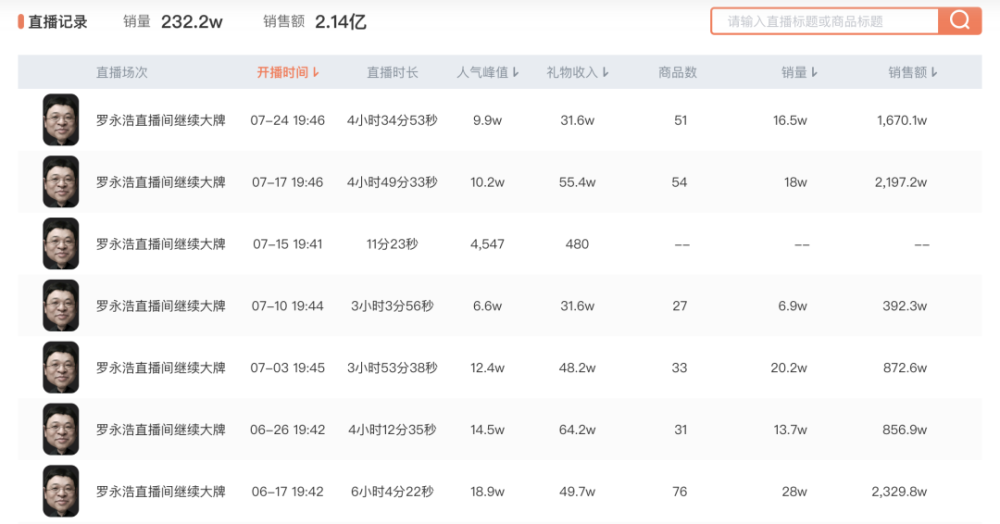Click the 直播记录 section heading

tap(57, 21)
